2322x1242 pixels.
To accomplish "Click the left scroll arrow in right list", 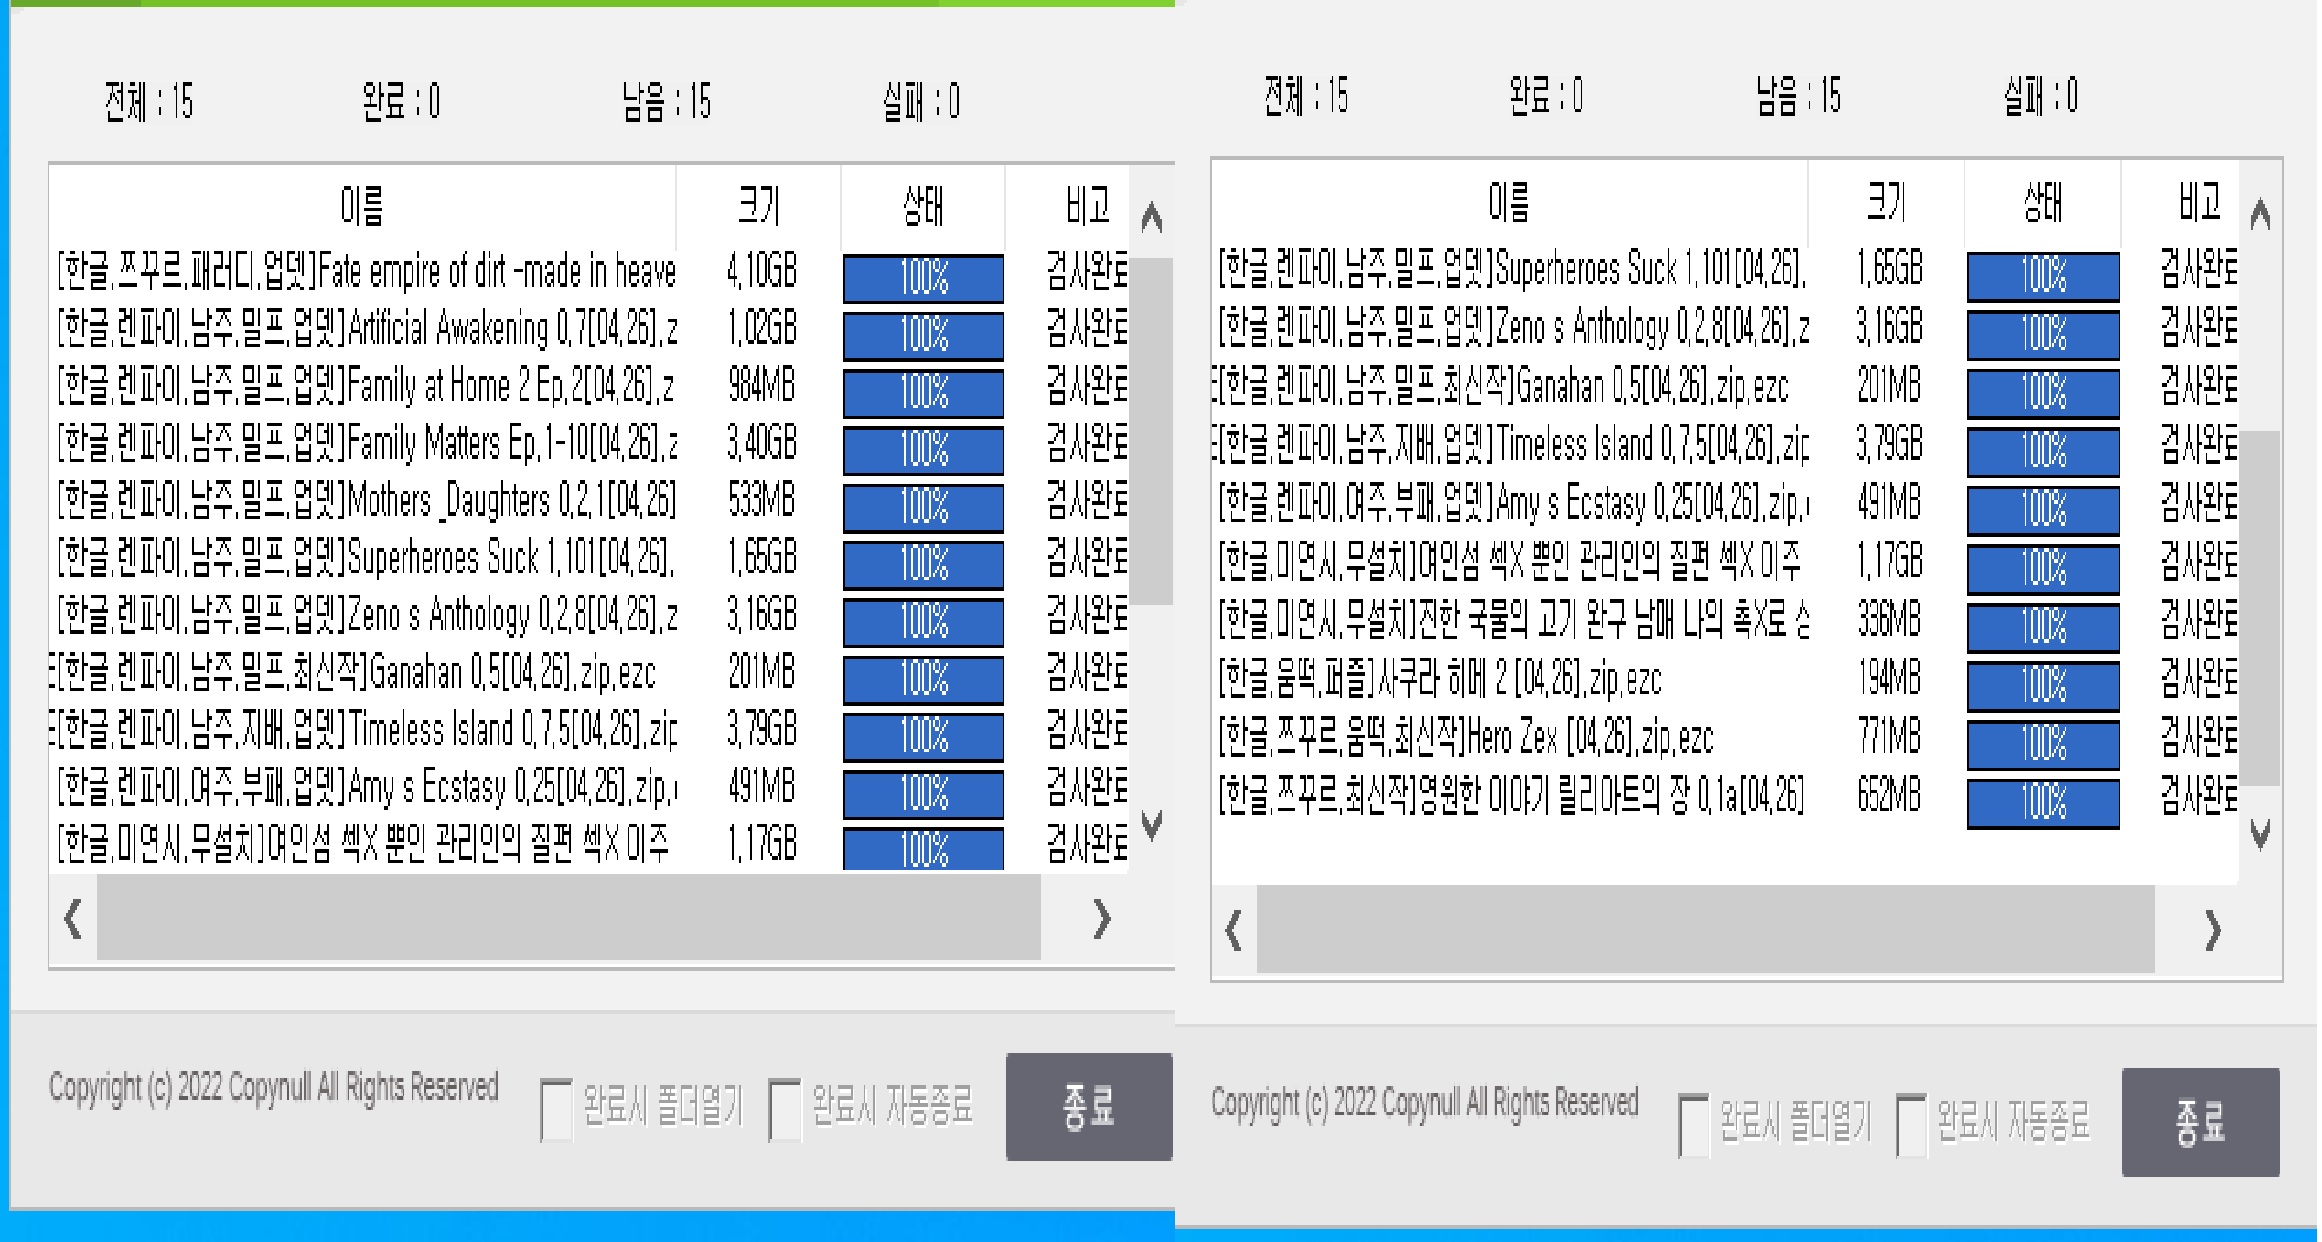I will pyautogui.click(x=1234, y=930).
